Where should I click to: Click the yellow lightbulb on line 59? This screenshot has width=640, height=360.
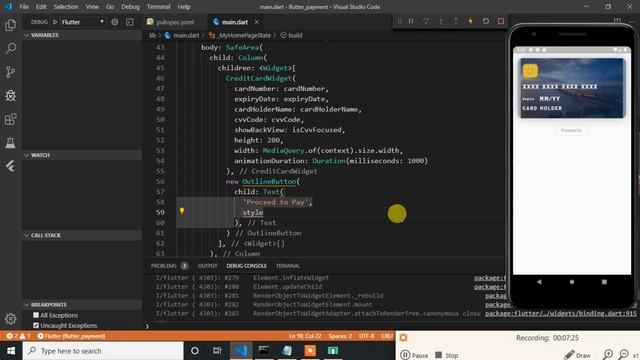(182, 211)
